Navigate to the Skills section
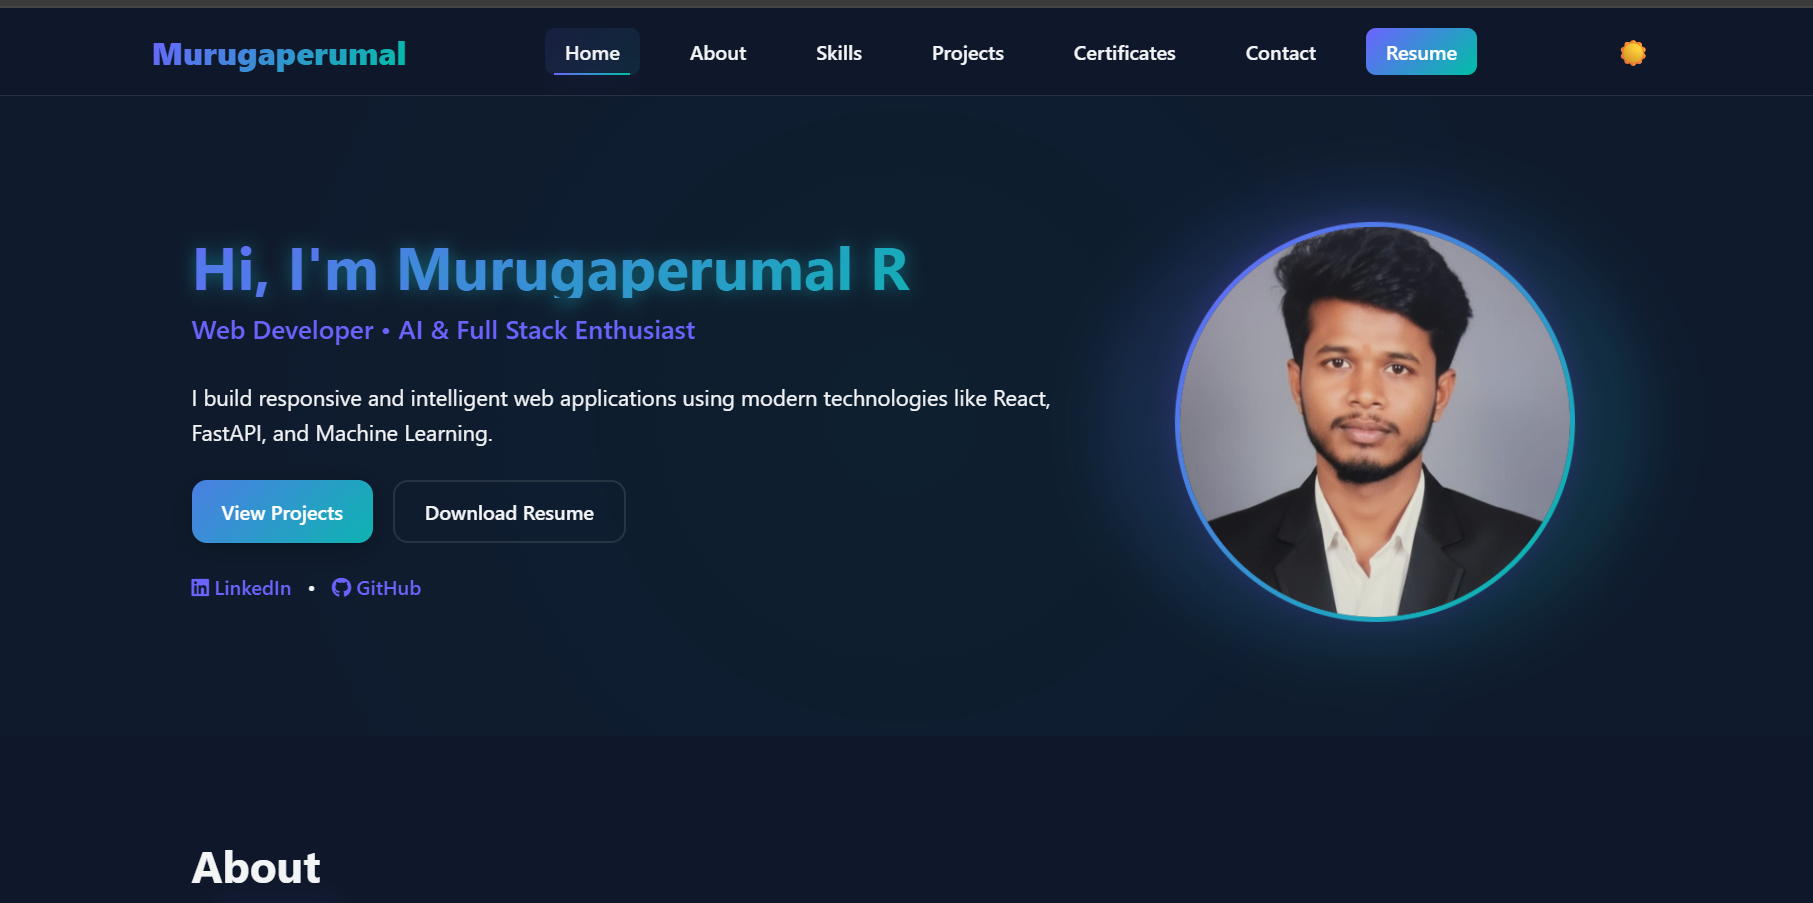1813x903 pixels. click(838, 53)
